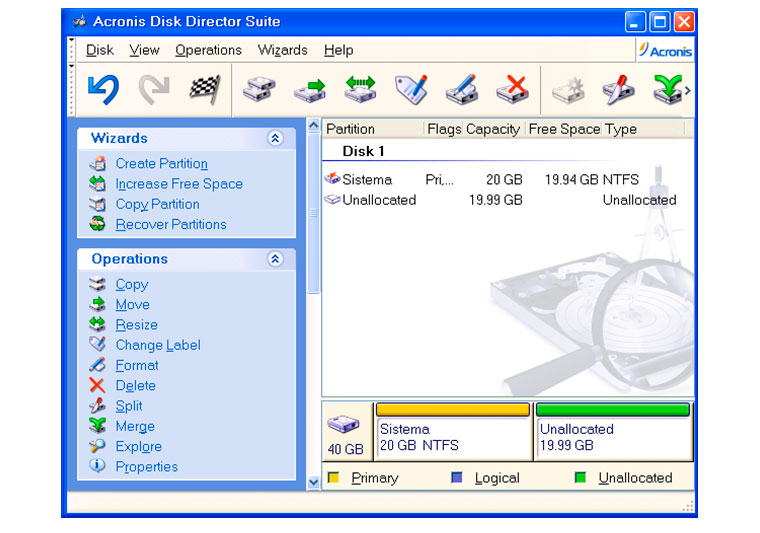The image size is (760, 533).
Task: Click the red X Delete icon in sidebar
Action: (x=97, y=385)
